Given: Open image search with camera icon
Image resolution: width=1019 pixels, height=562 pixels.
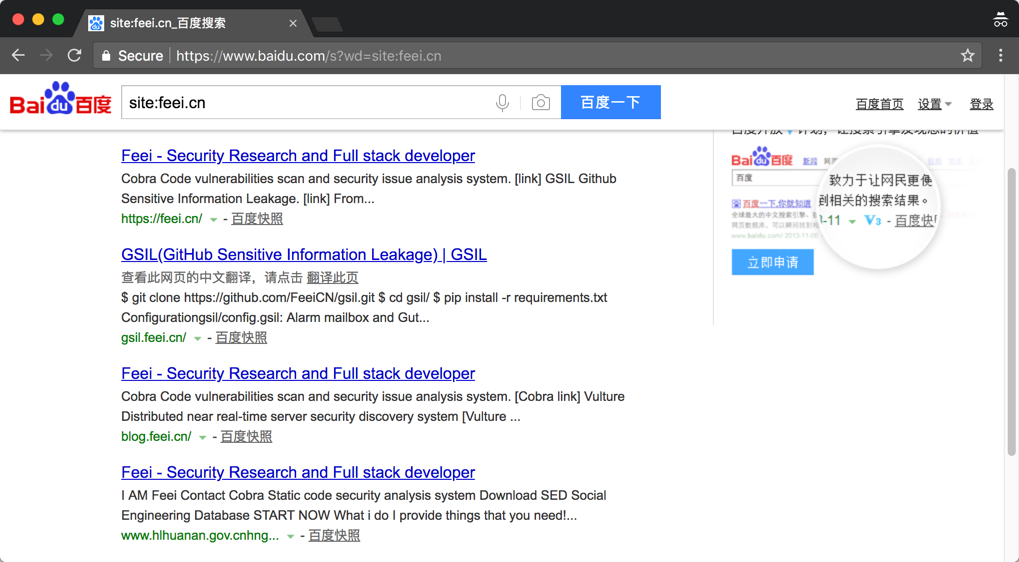Looking at the screenshot, I should (540, 103).
